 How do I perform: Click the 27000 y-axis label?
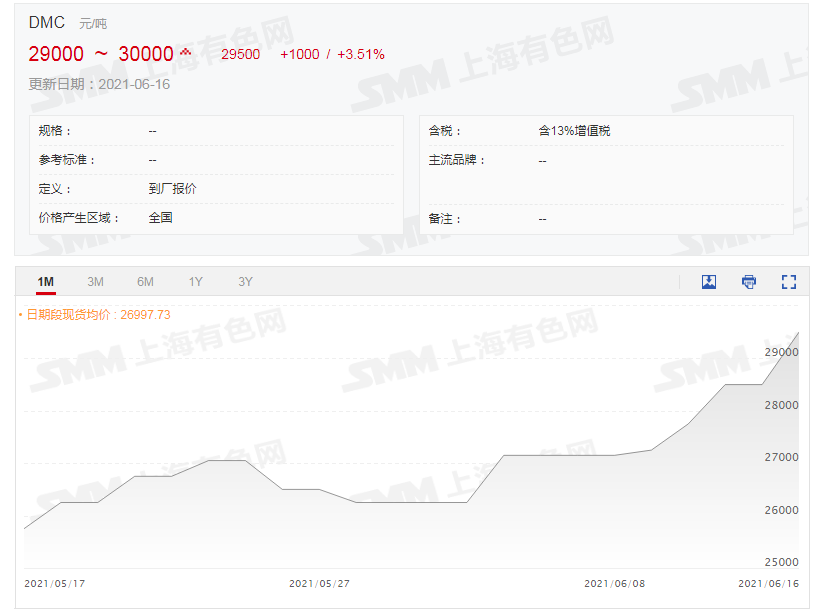781,457
